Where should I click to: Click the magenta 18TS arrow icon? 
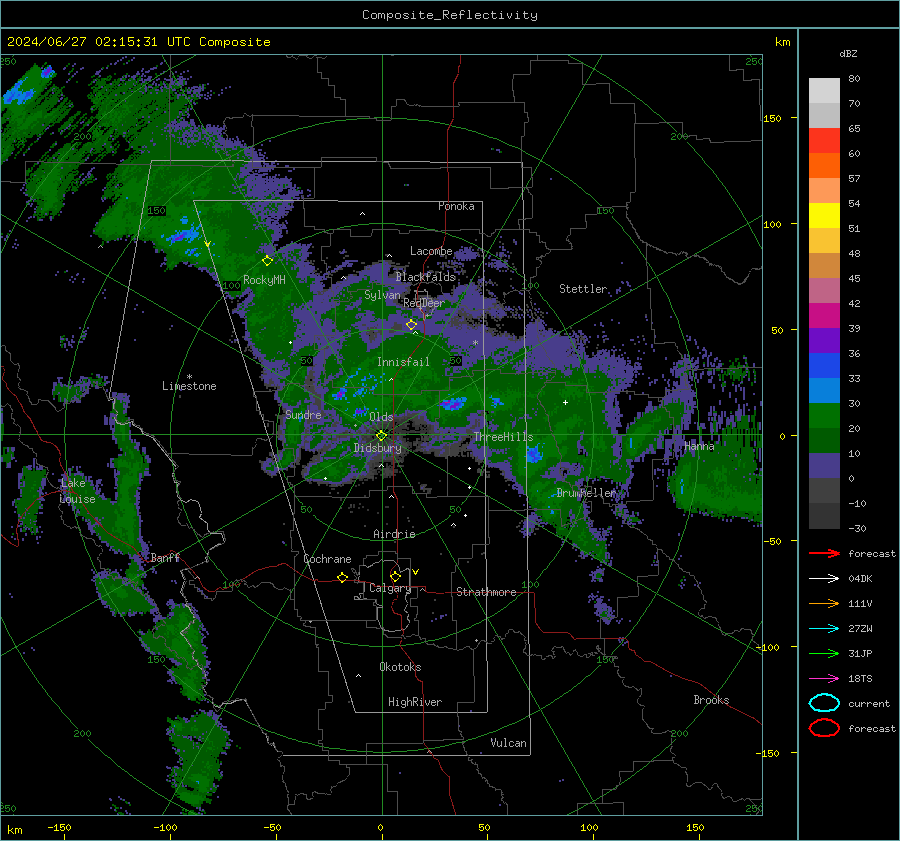824,679
